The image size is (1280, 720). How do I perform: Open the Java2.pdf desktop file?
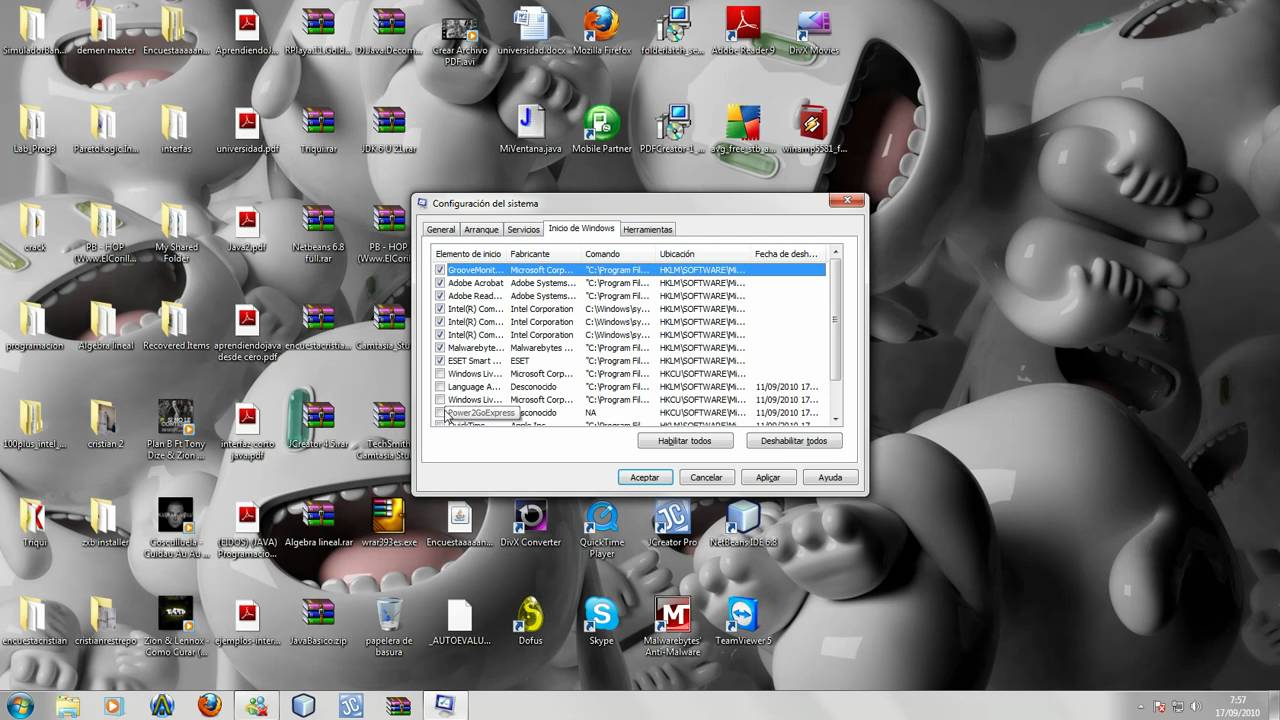click(247, 226)
